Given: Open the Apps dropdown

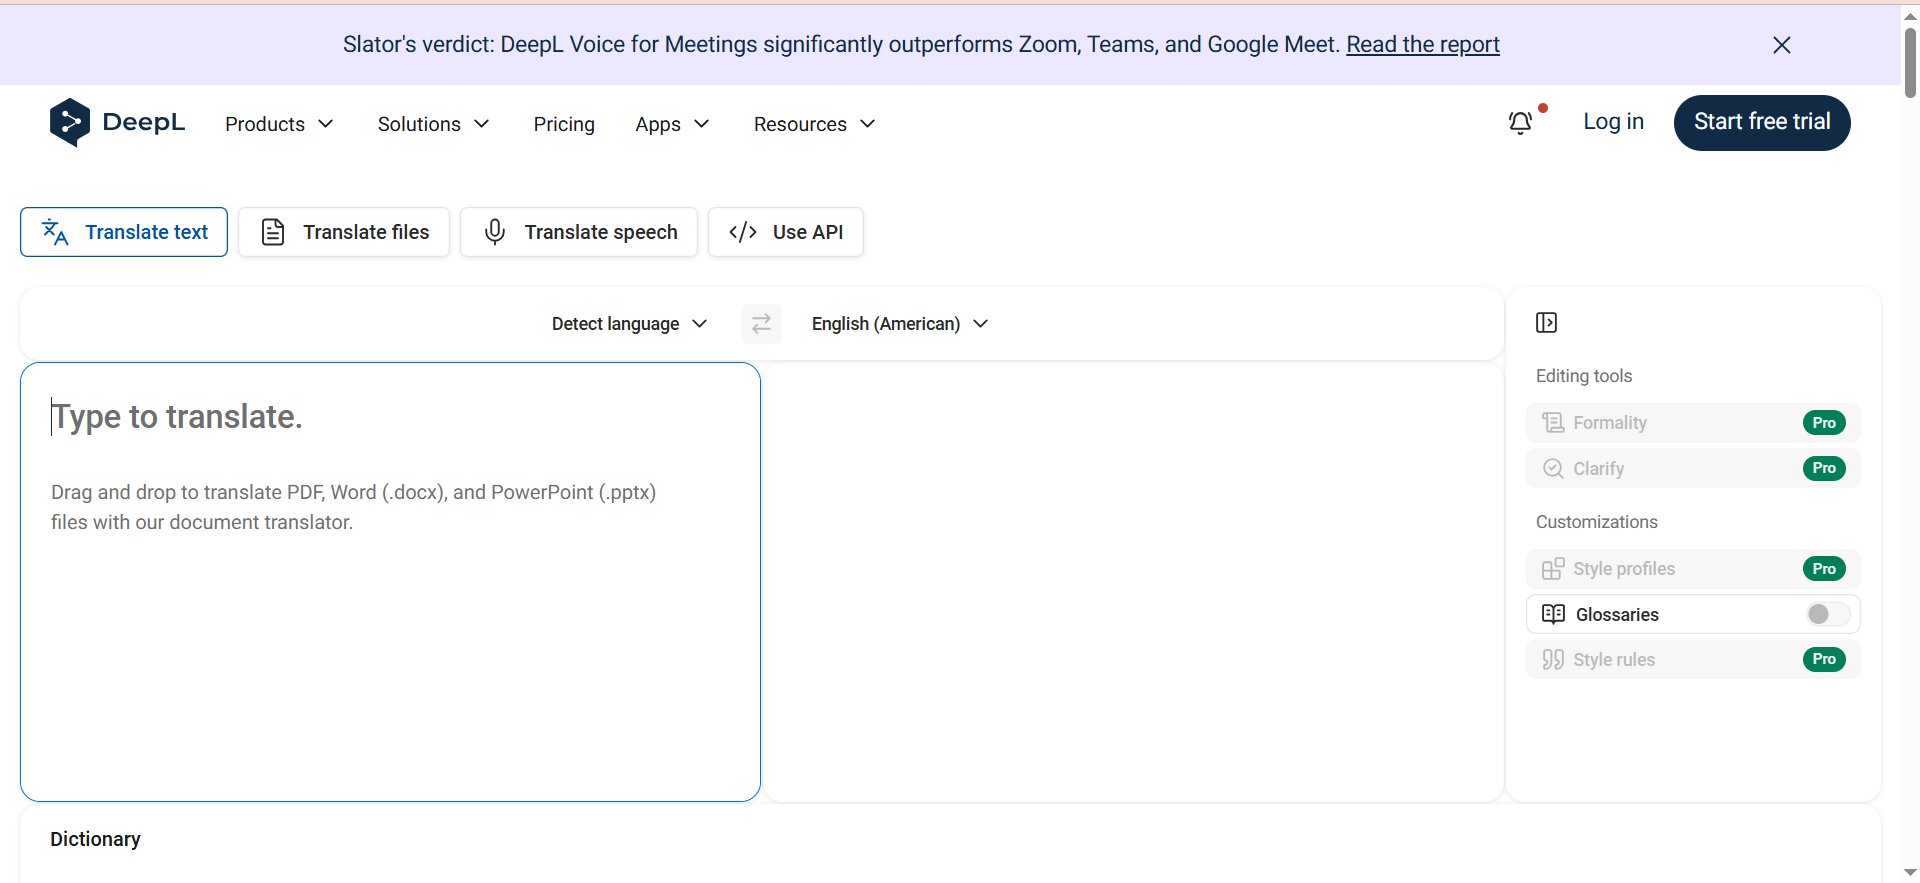Looking at the screenshot, I should [672, 124].
